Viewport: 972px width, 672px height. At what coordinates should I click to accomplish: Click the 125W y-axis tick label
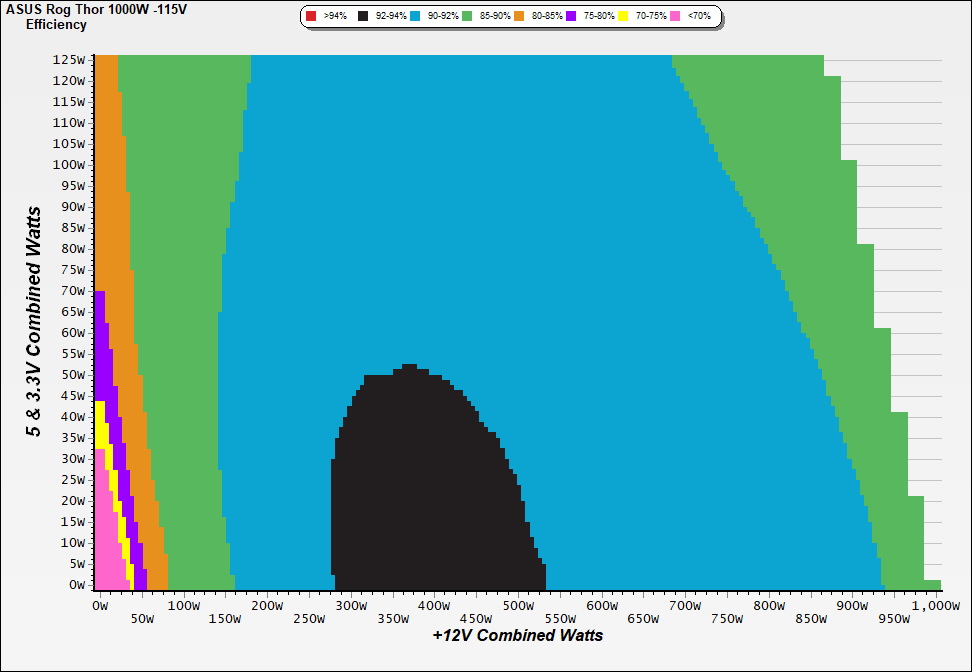69,59
